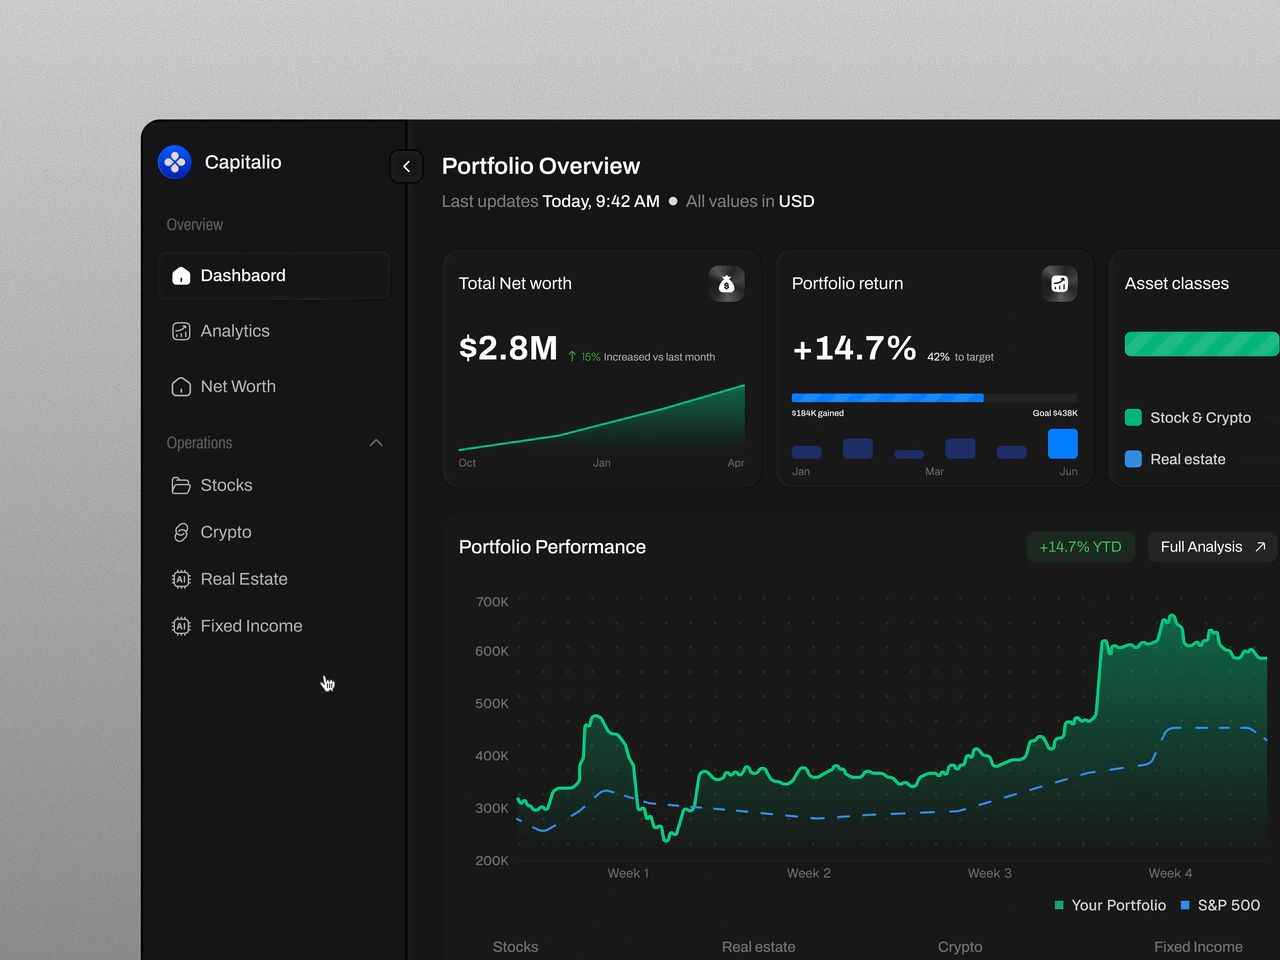Click the Week 1 axis label
The image size is (1280, 960).
[x=628, y=873]
